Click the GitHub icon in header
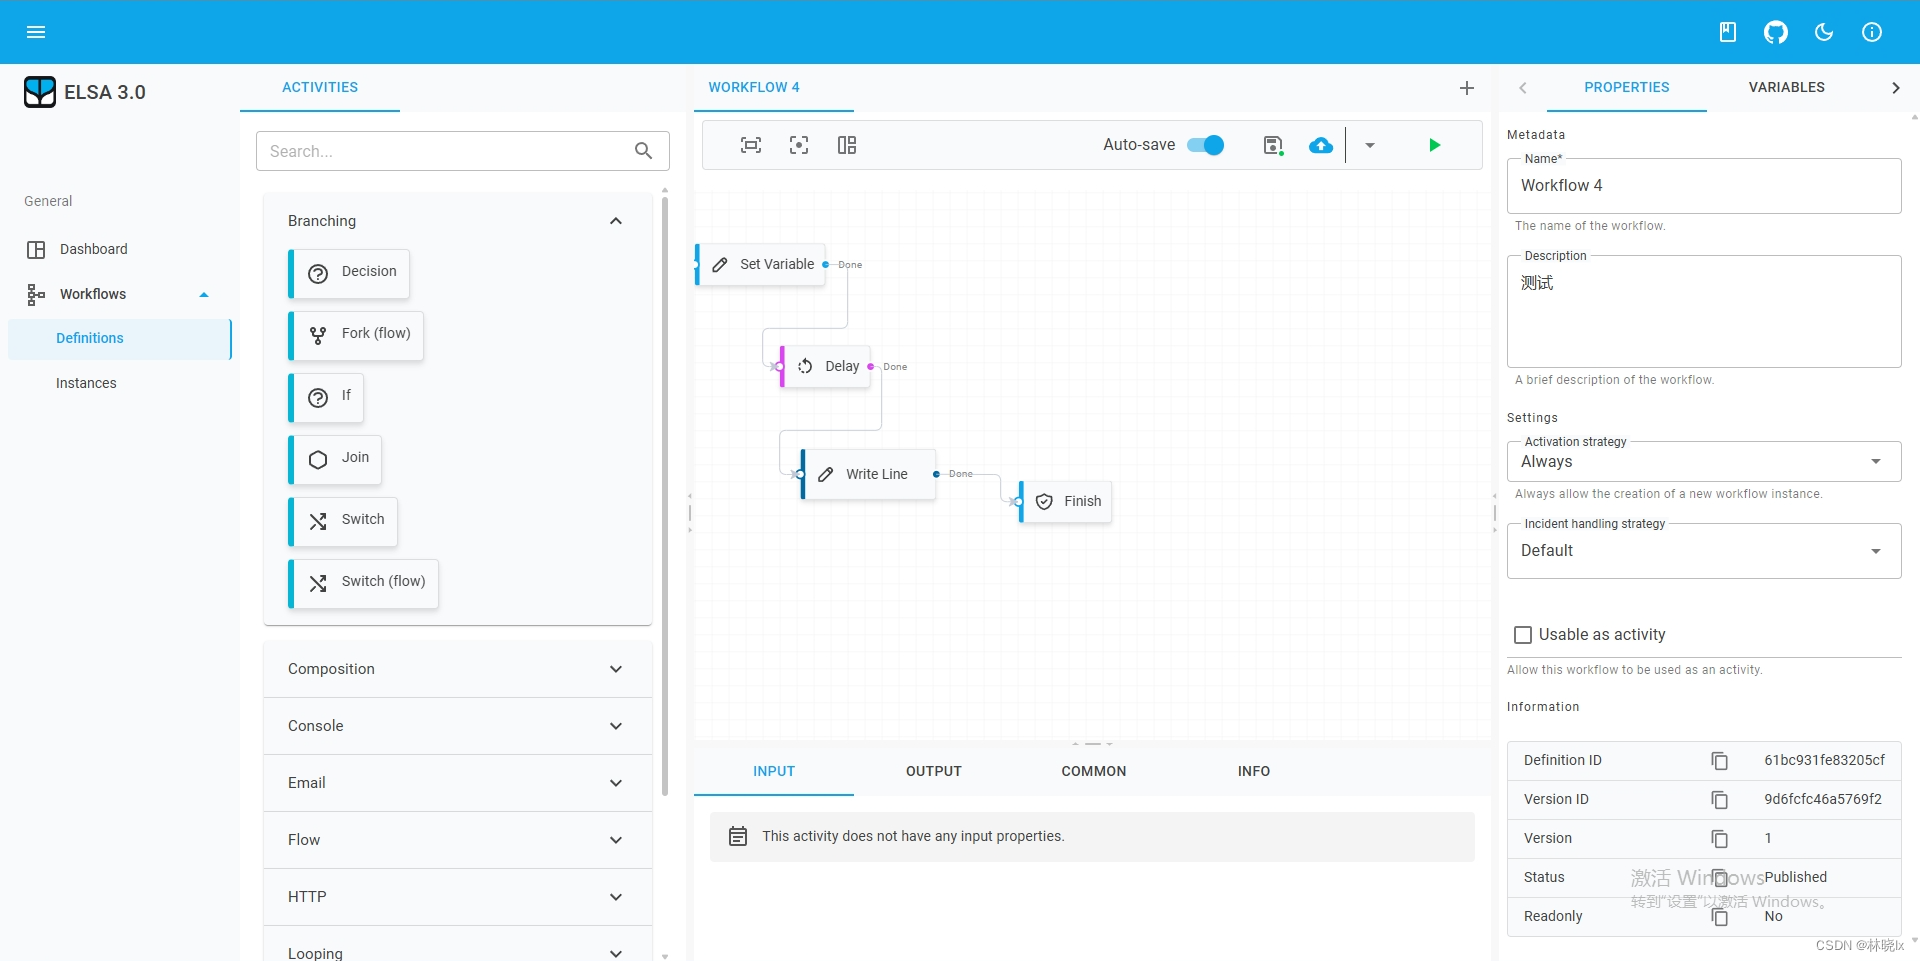Screen dimensions: 1920x961 pos(1775,32)
